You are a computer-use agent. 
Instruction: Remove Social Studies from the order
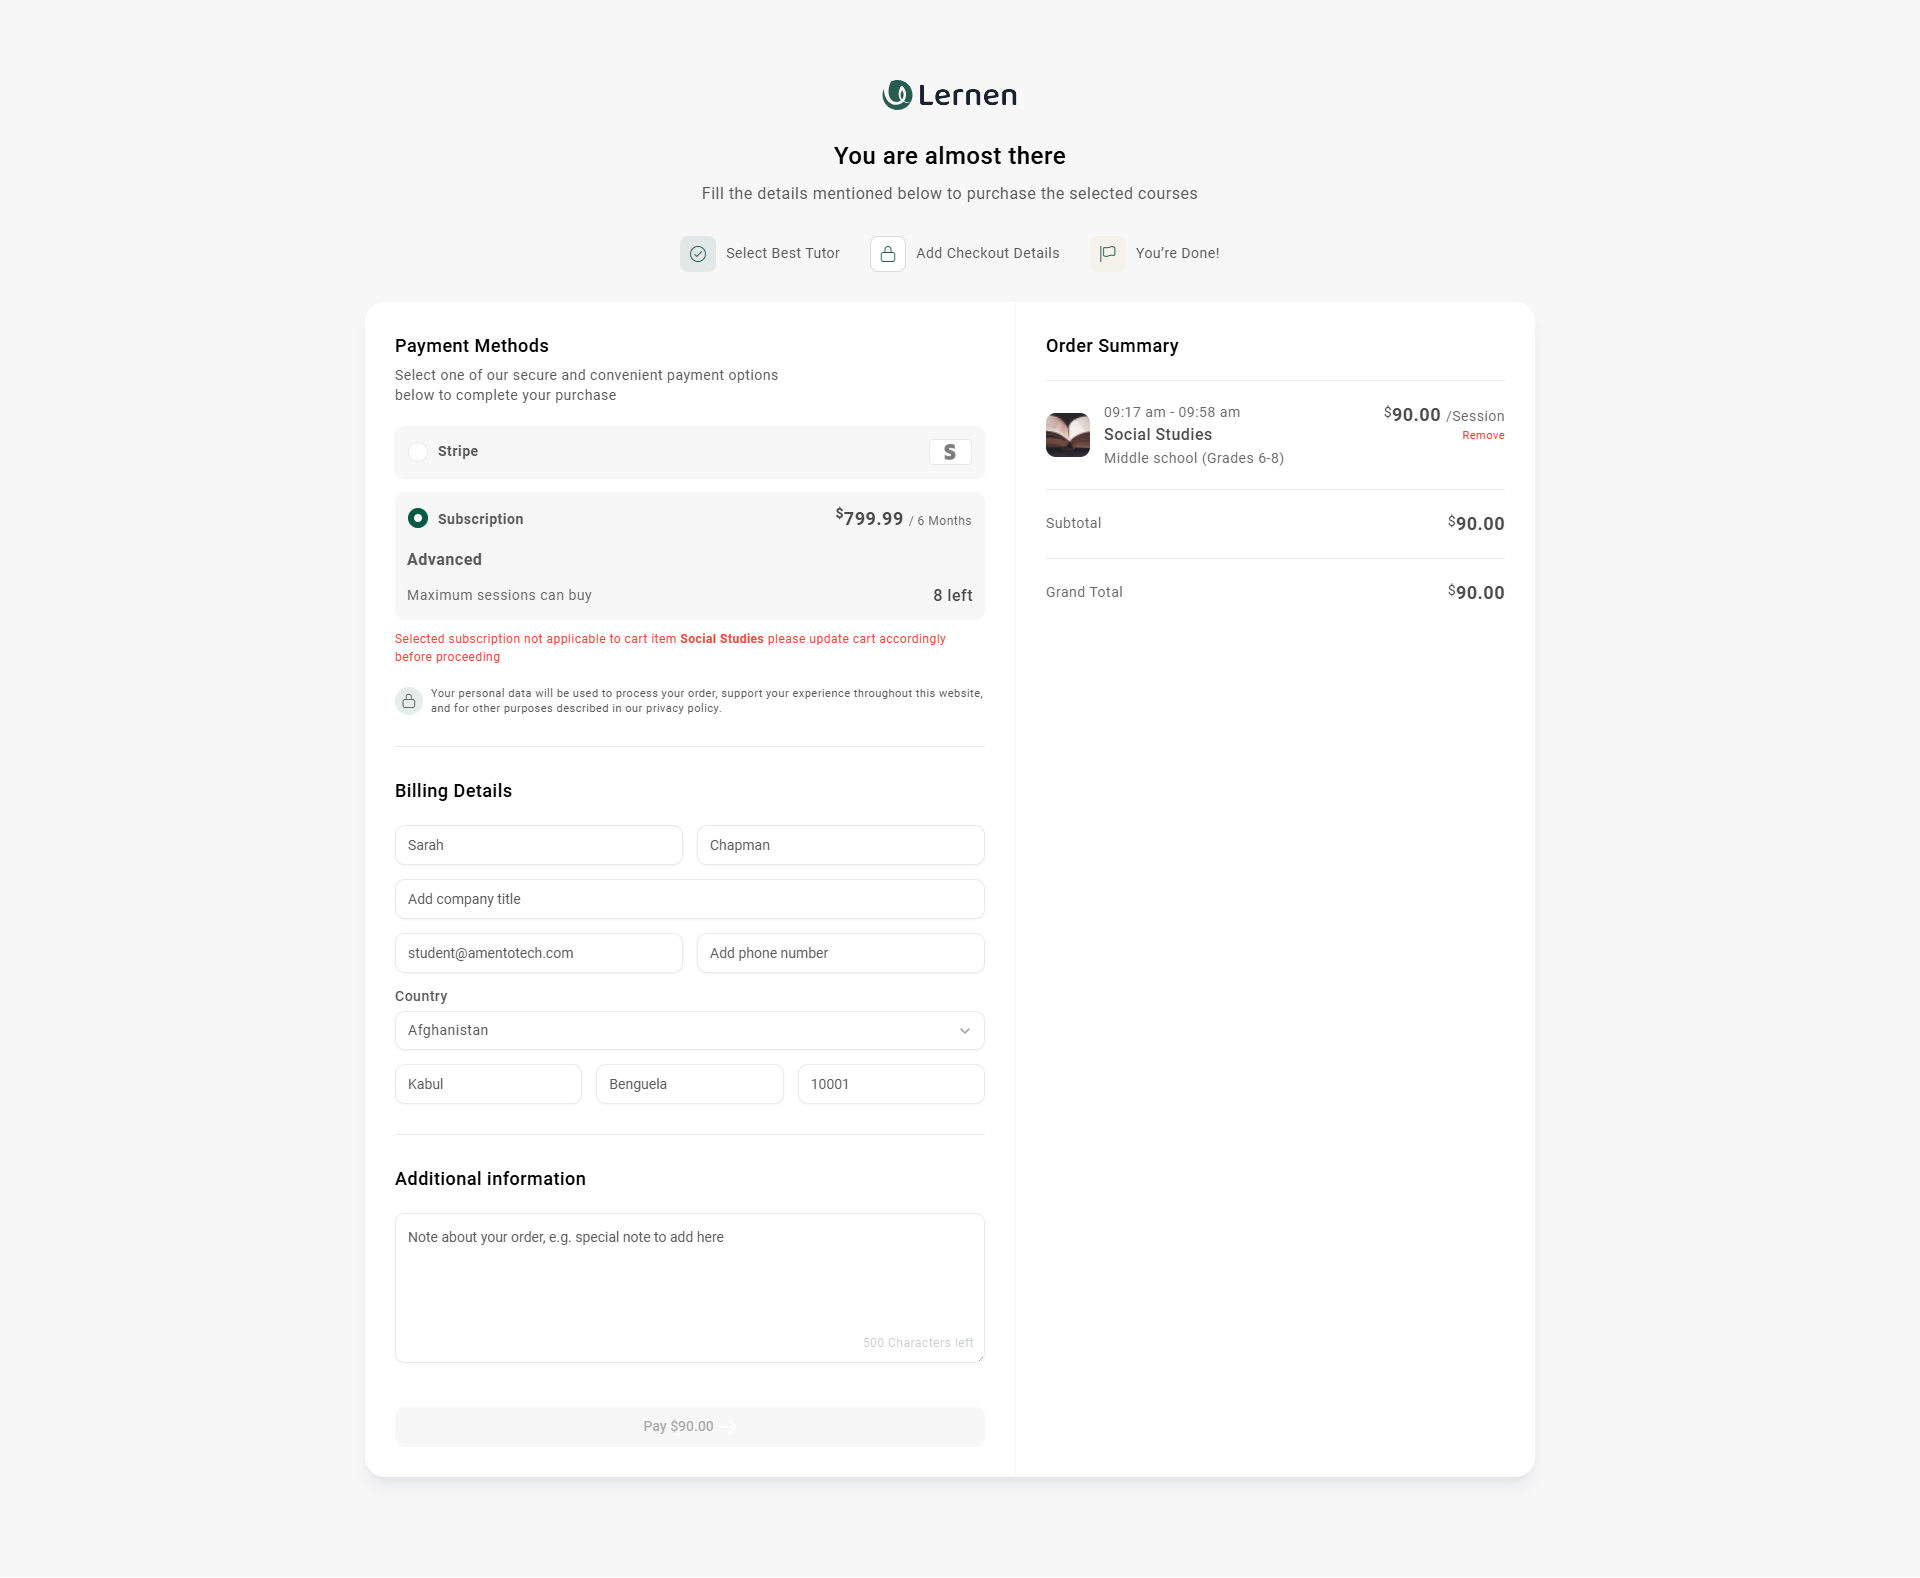tap(1483, 436)
